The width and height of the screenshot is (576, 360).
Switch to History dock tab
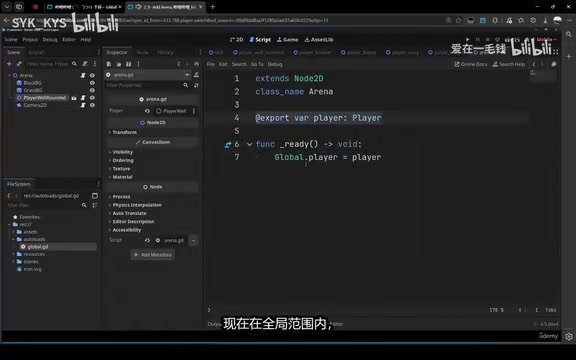click(165, 53)
